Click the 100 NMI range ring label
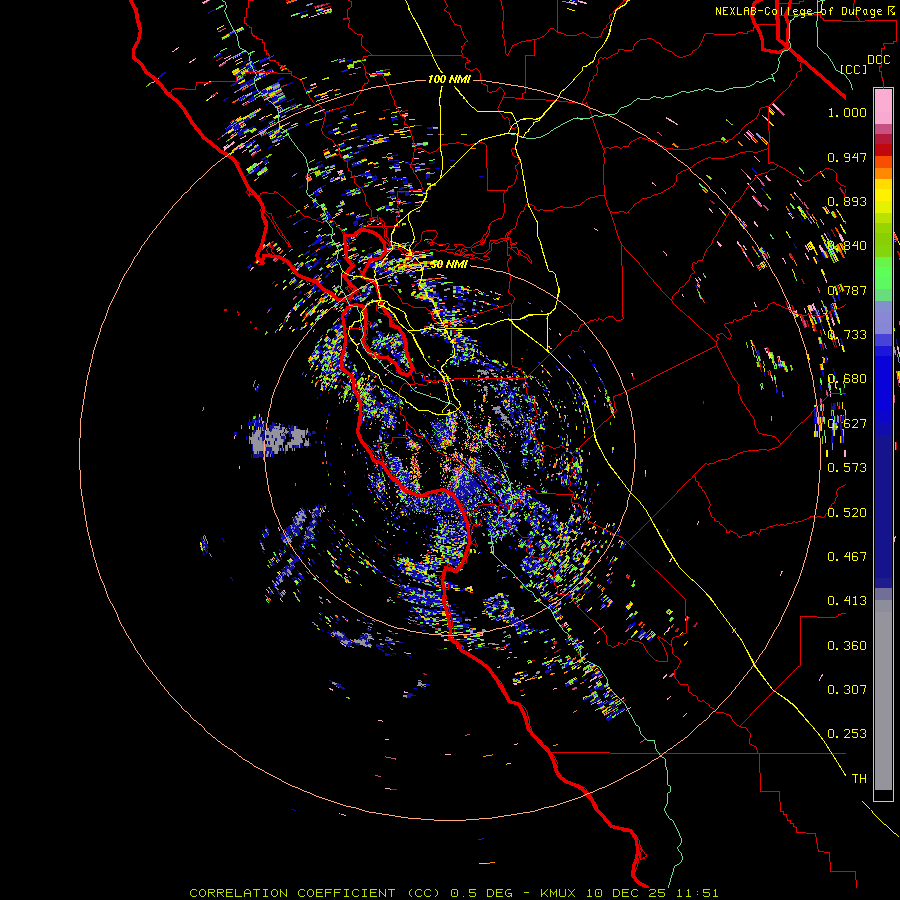 click(x=449, y=79)
